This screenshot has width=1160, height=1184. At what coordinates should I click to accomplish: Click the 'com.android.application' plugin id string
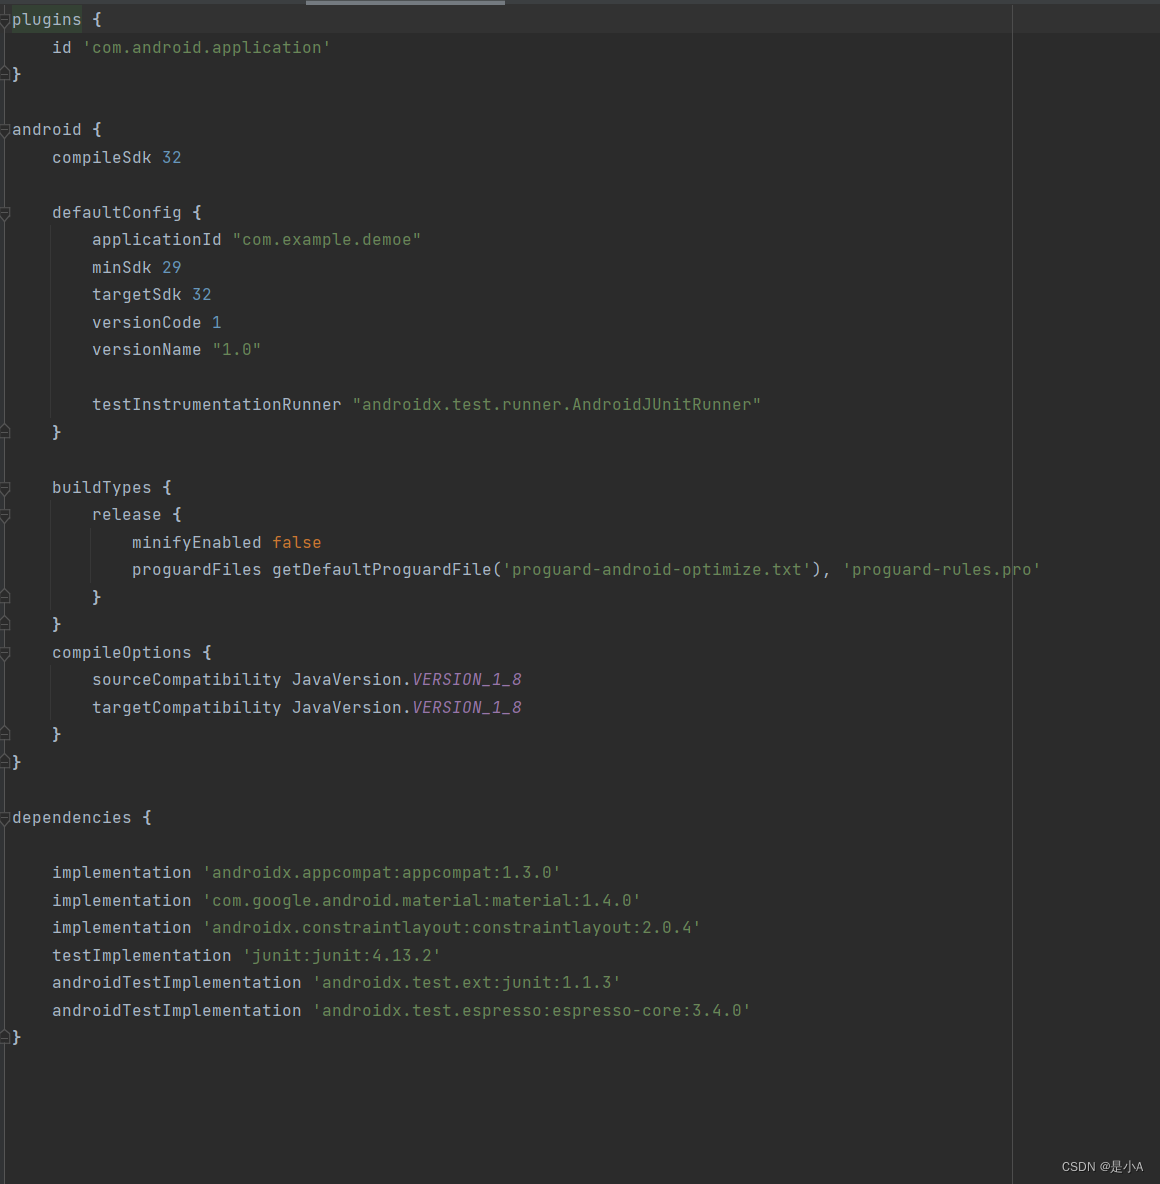(x=206, y=48)
